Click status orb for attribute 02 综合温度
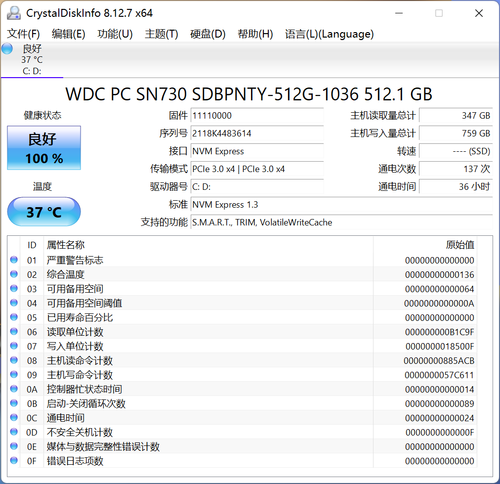This screenshot has width=500, height=484. click(x=14, y=274)
